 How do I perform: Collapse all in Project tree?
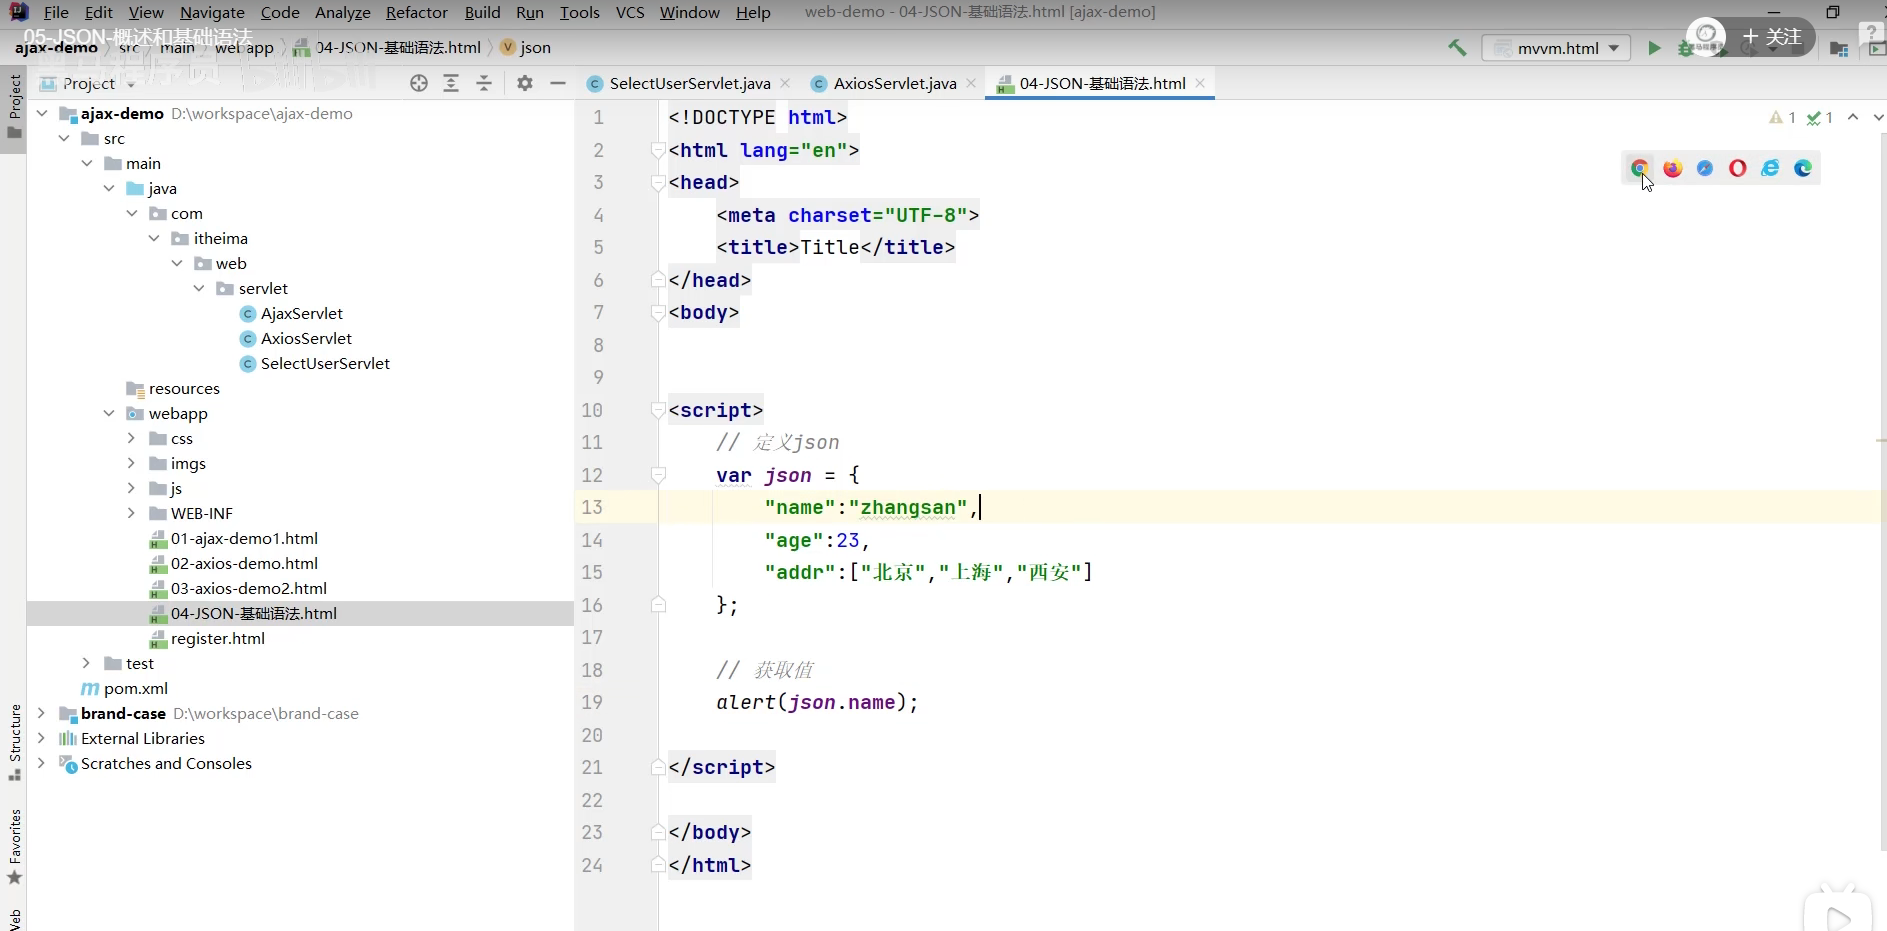484,84
